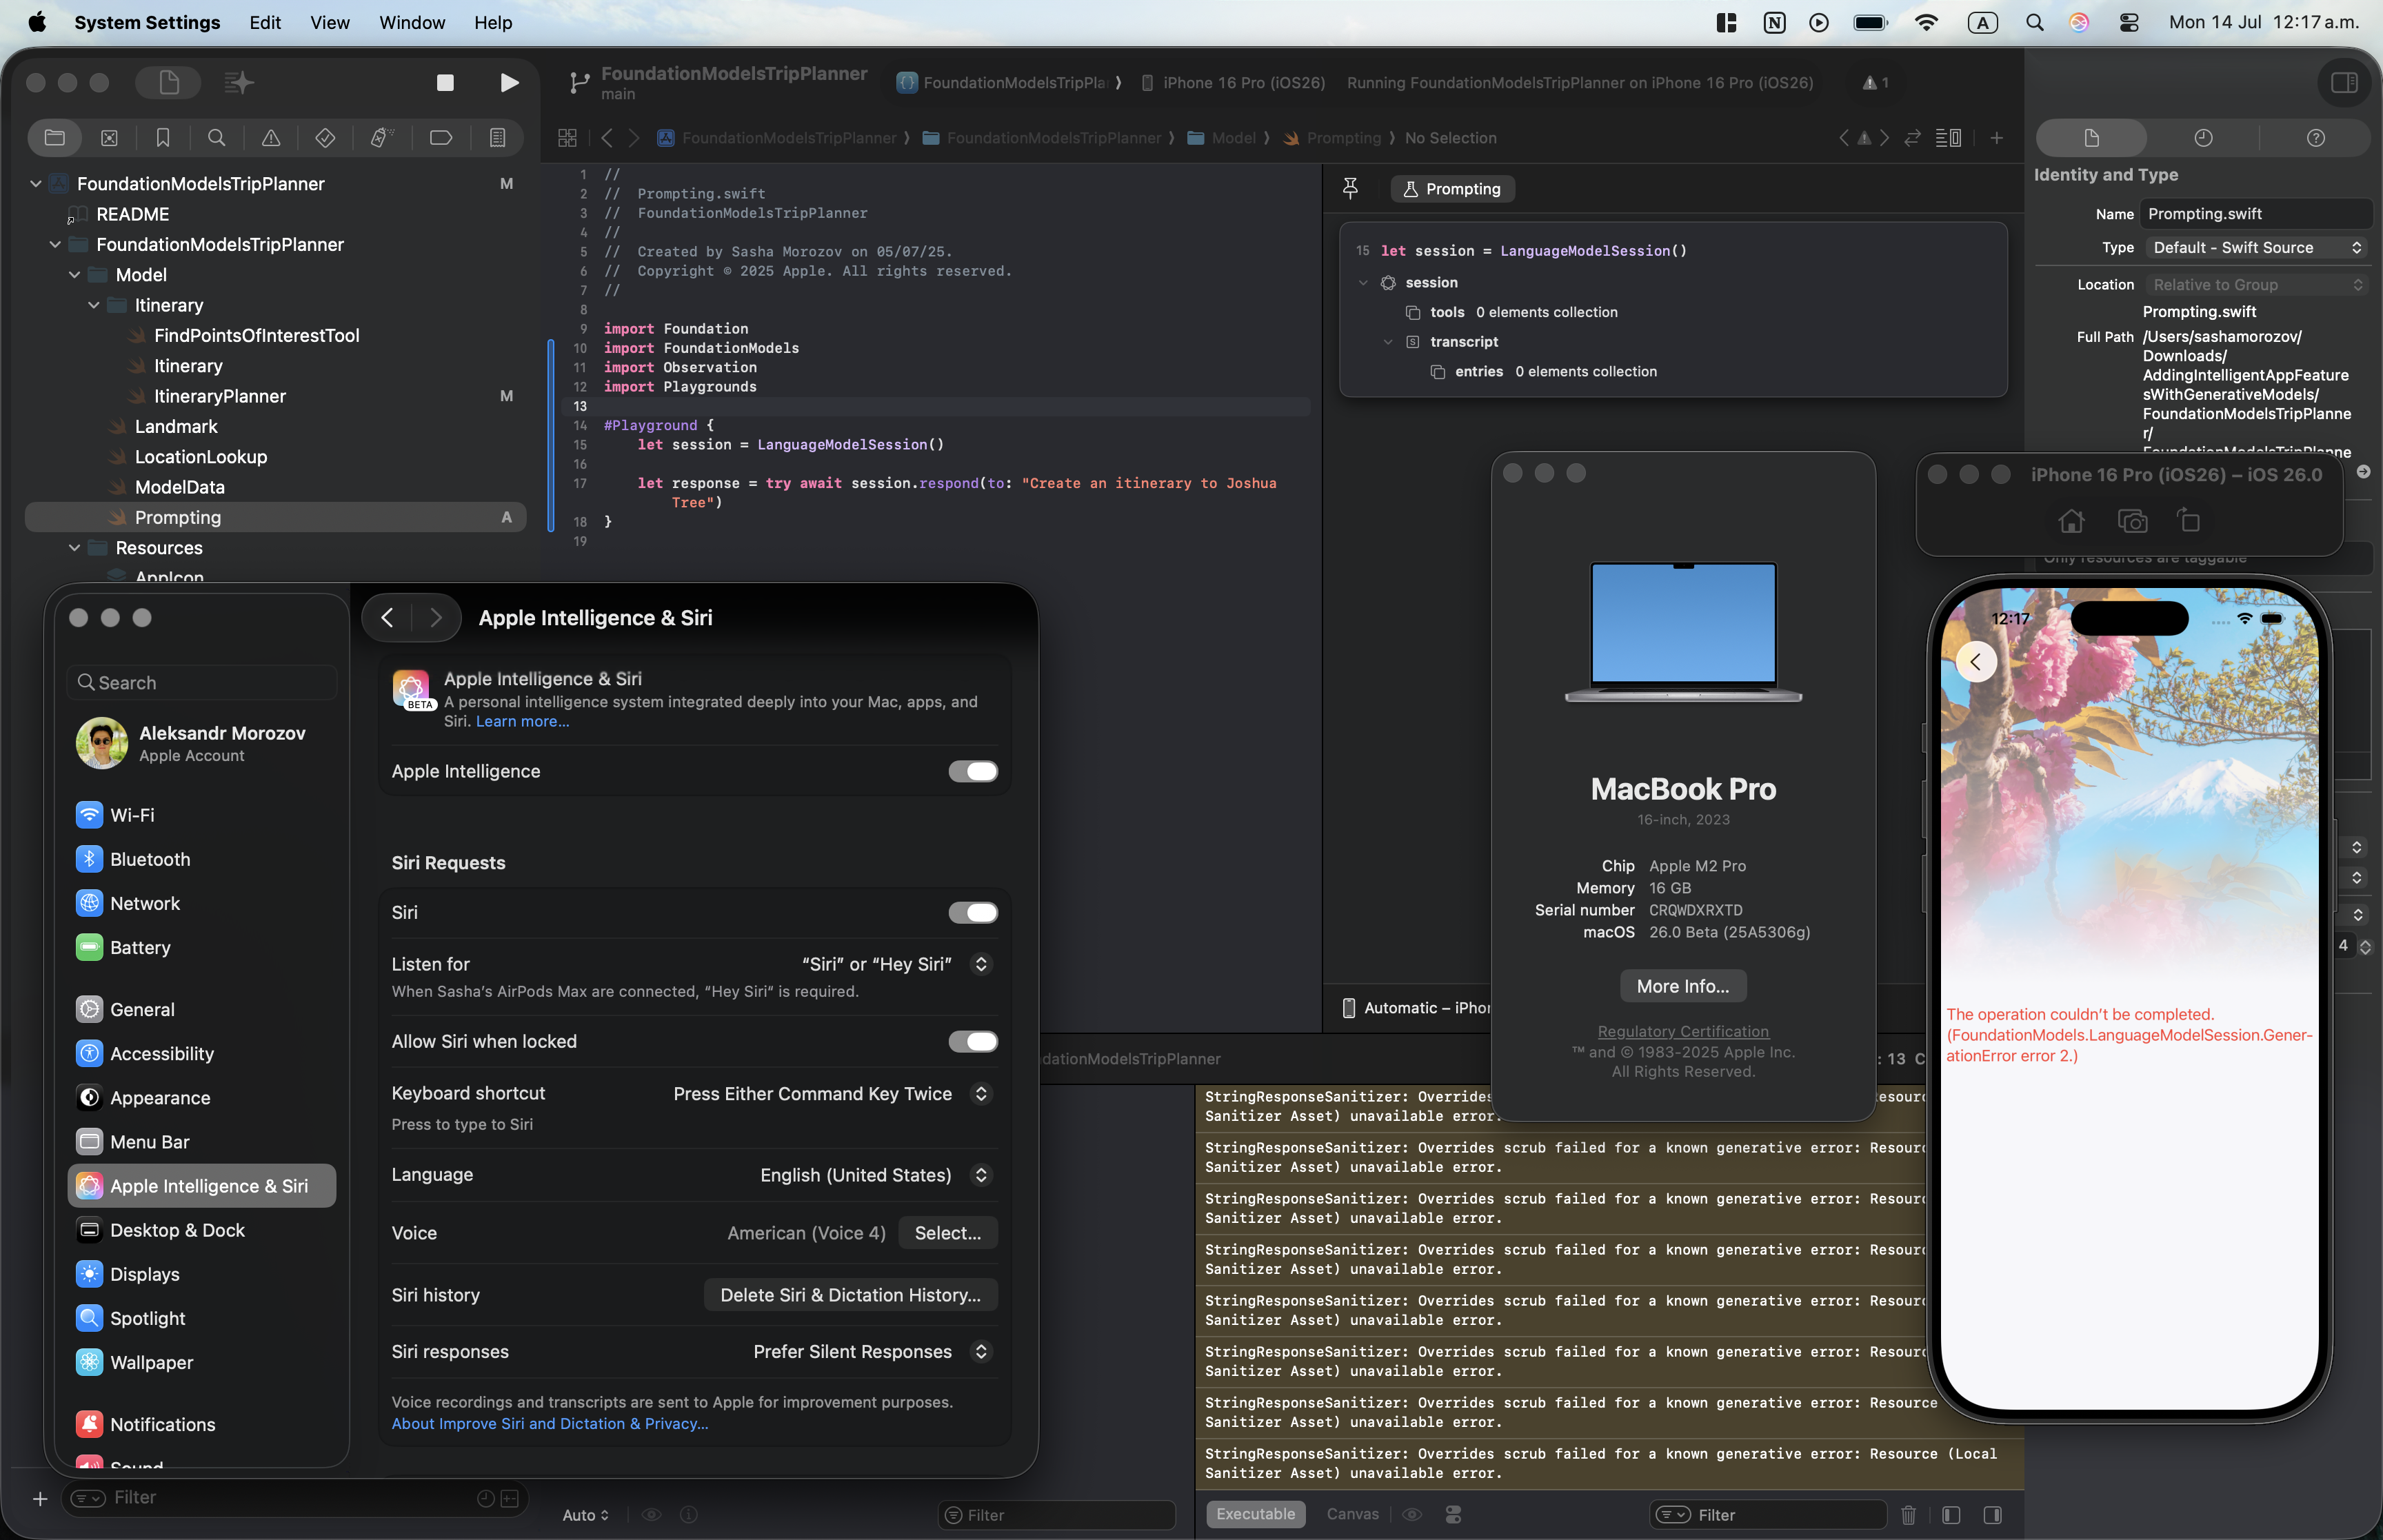Open the Project navigator folder icon

[x=55, y=138]
